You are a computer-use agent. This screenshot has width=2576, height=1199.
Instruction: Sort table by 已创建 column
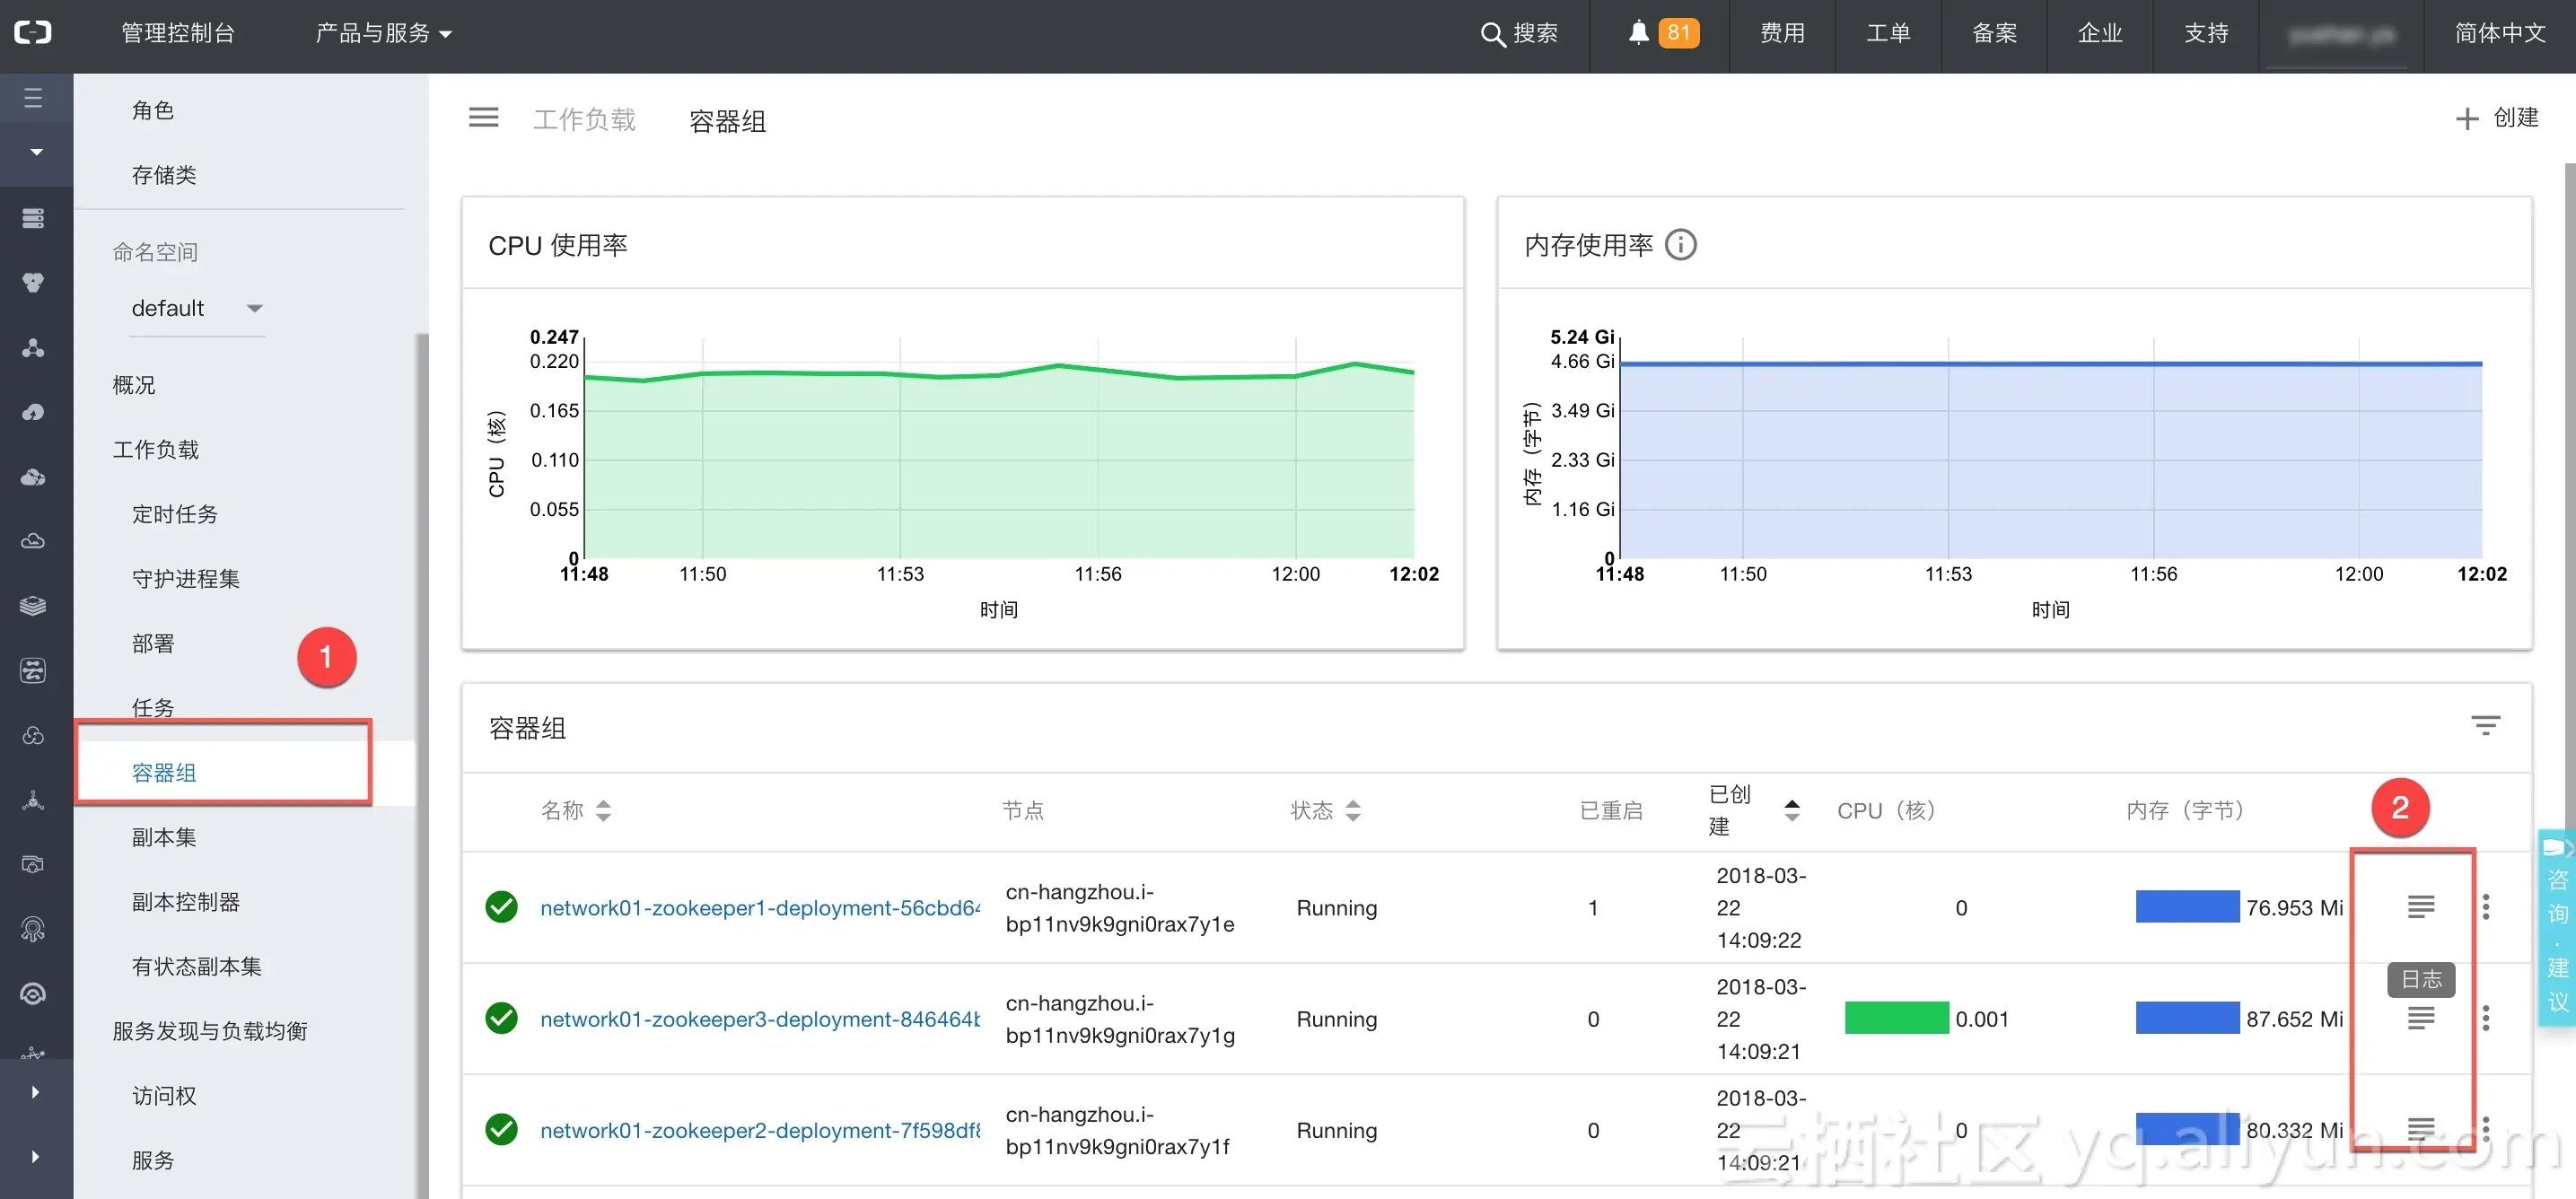(x=1791, y=810)
